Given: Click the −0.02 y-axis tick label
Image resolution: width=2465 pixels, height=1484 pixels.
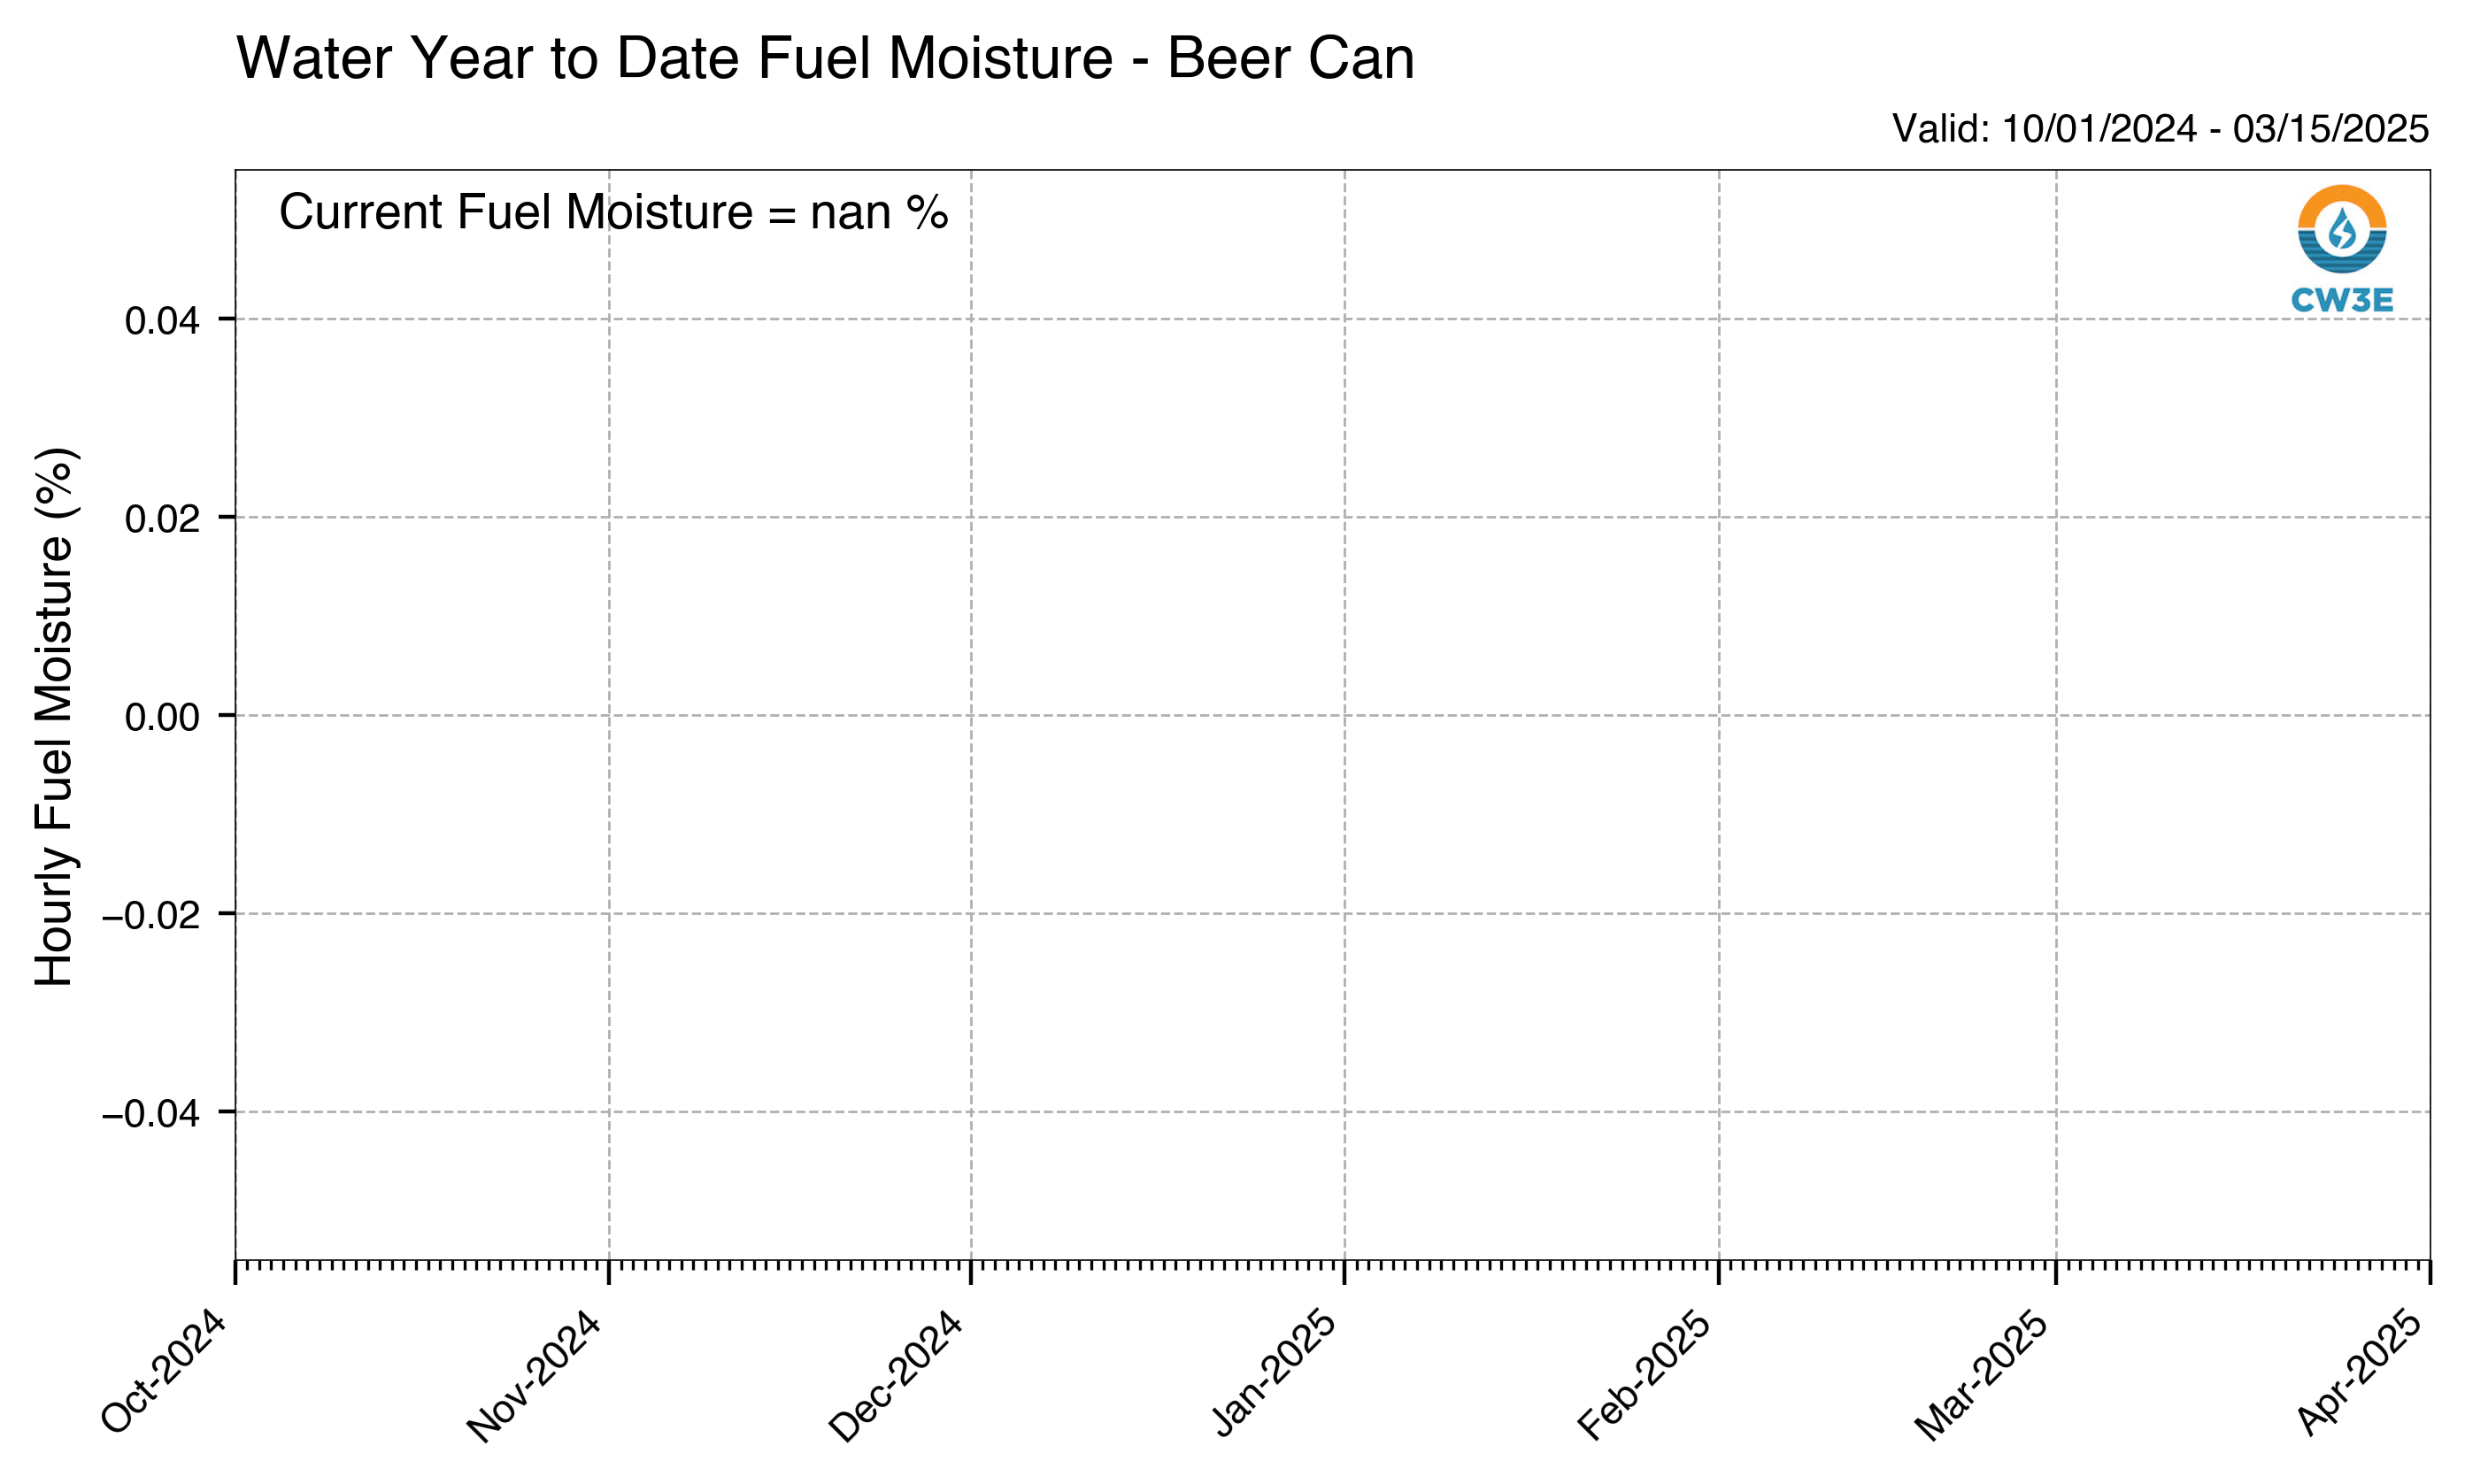Looking at the screenshot, I should (151, 915).
